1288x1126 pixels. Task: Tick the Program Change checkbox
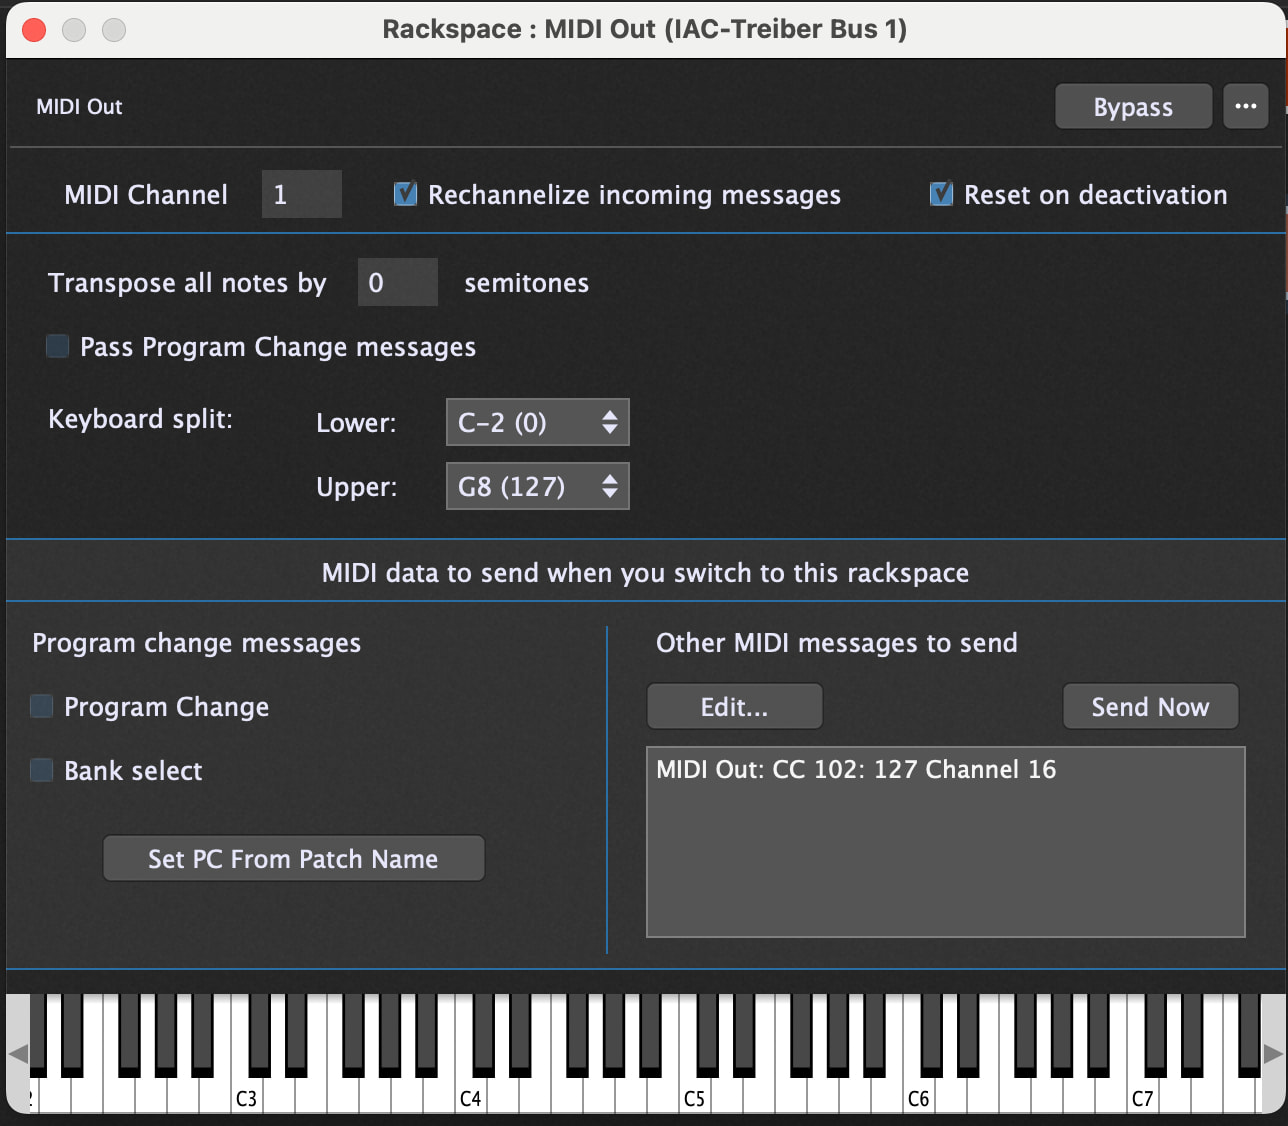(x=42, y=707)
